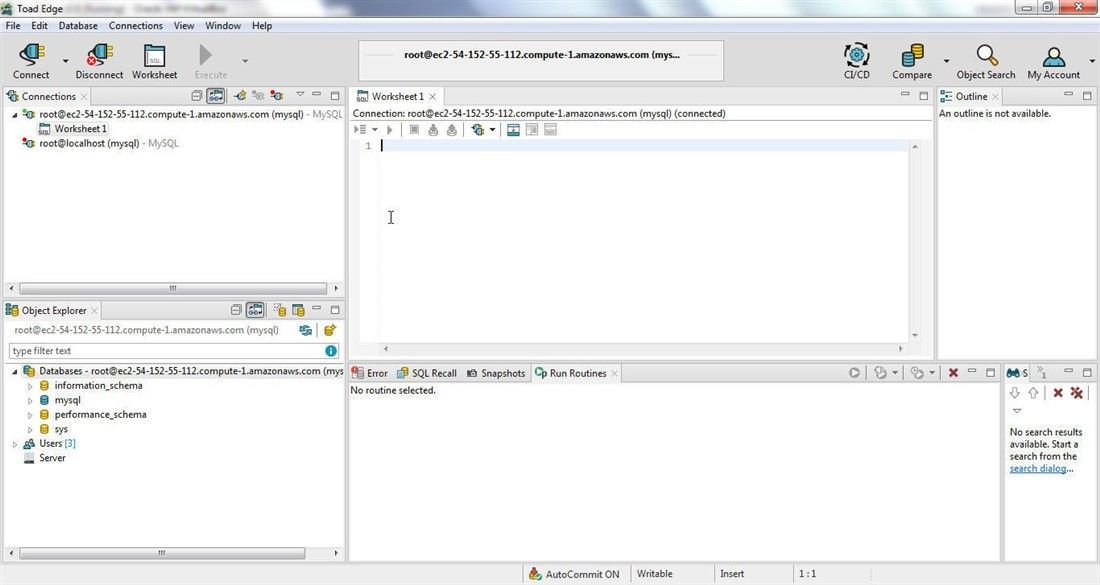Open the CI/CD tool
This screenshot has width=1100, height=585.
tap(857, 61)
